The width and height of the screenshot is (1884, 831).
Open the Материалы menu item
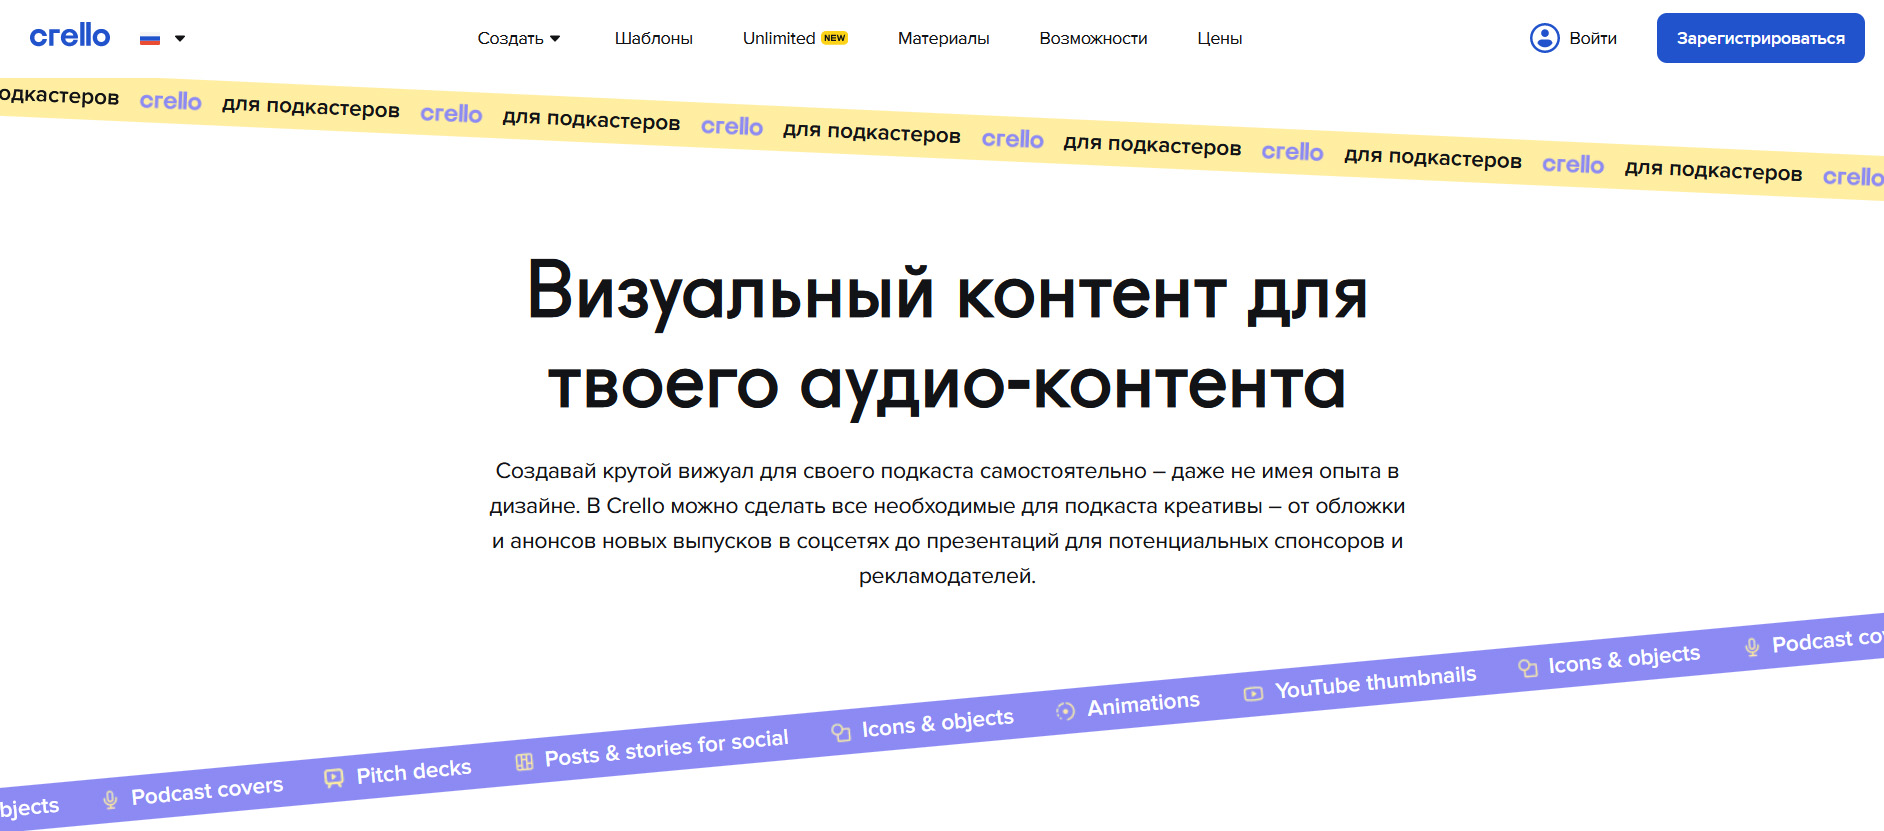point(943,38)
